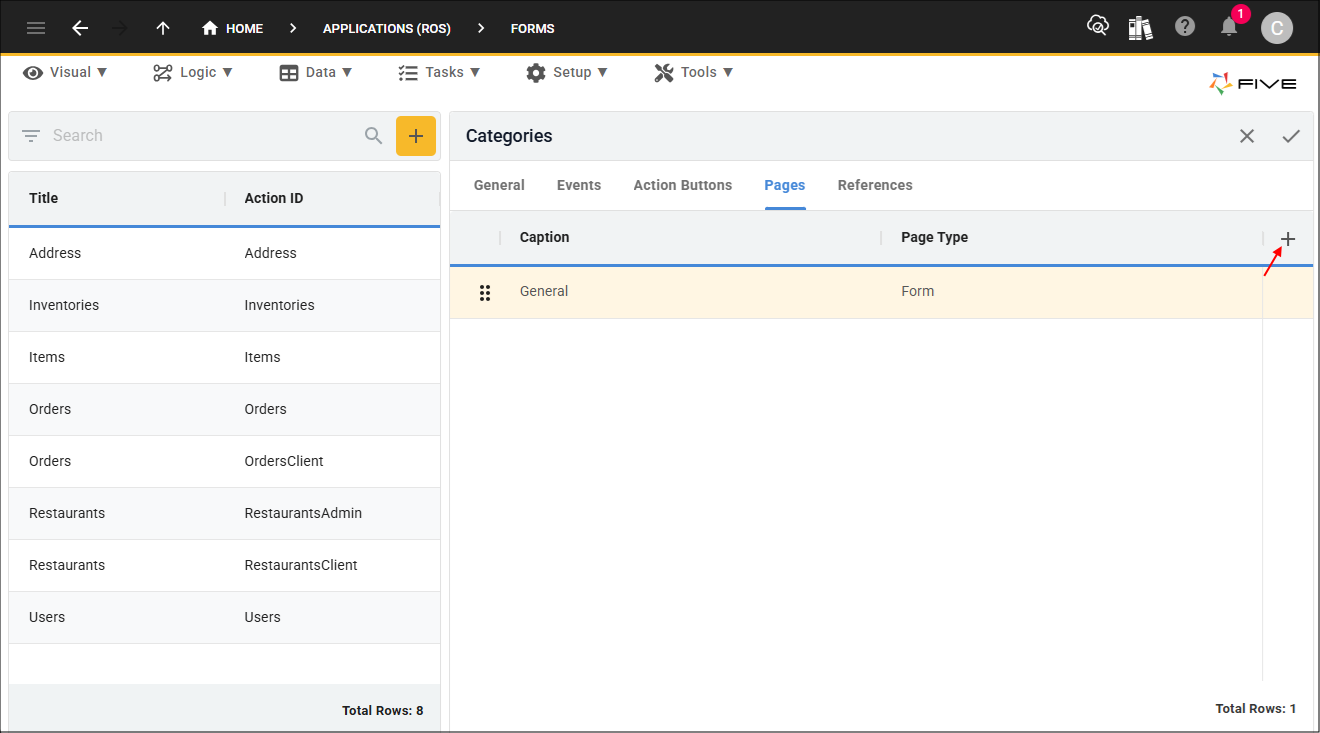The width and height of the screenshot is (1320, 733).
Task: Add a new page with plus icon
Action: coord(1288,238)
